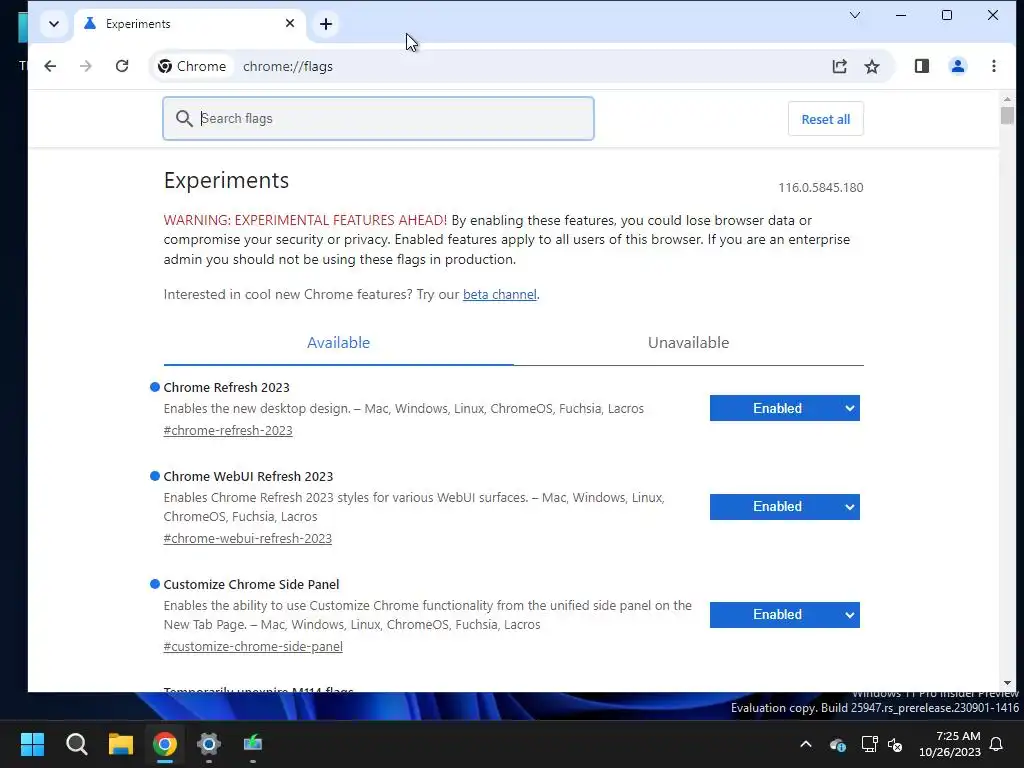Bookmark this page with star icon
Viewport: 1024px width, 768px height.
[872, 66]
